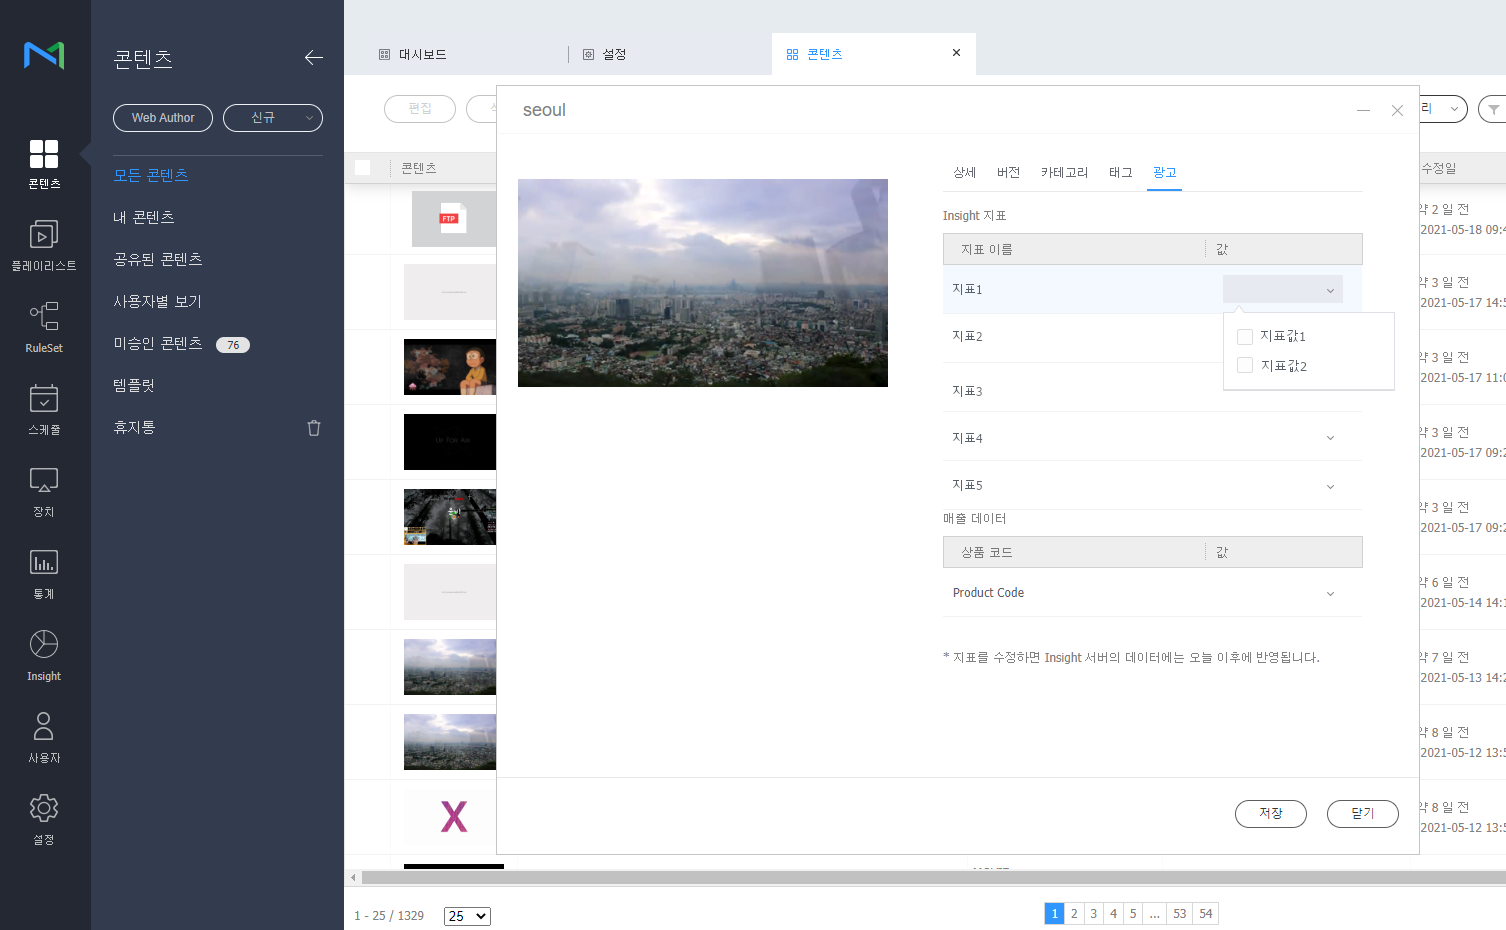Expand the 지표4 dropdown

(x=1330, y=438)
